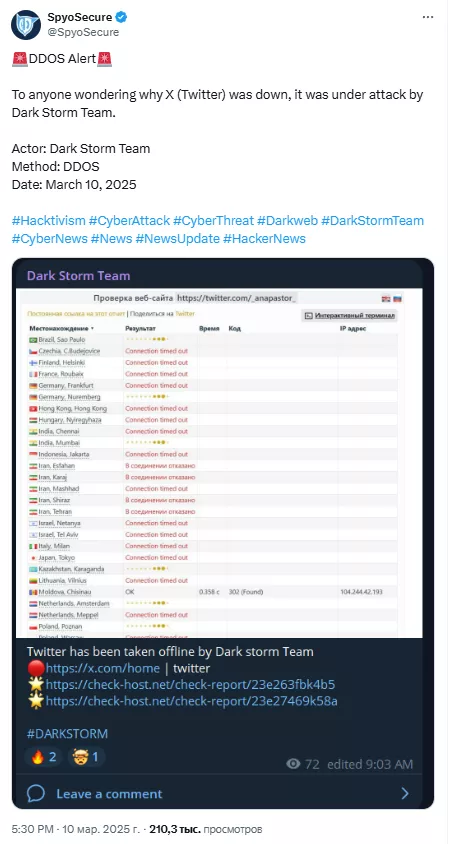This screenshot has height=844, width=450.
Task: Click the #DARKSTORM hashtag in the Telegram post
Action: click(67, 734)
